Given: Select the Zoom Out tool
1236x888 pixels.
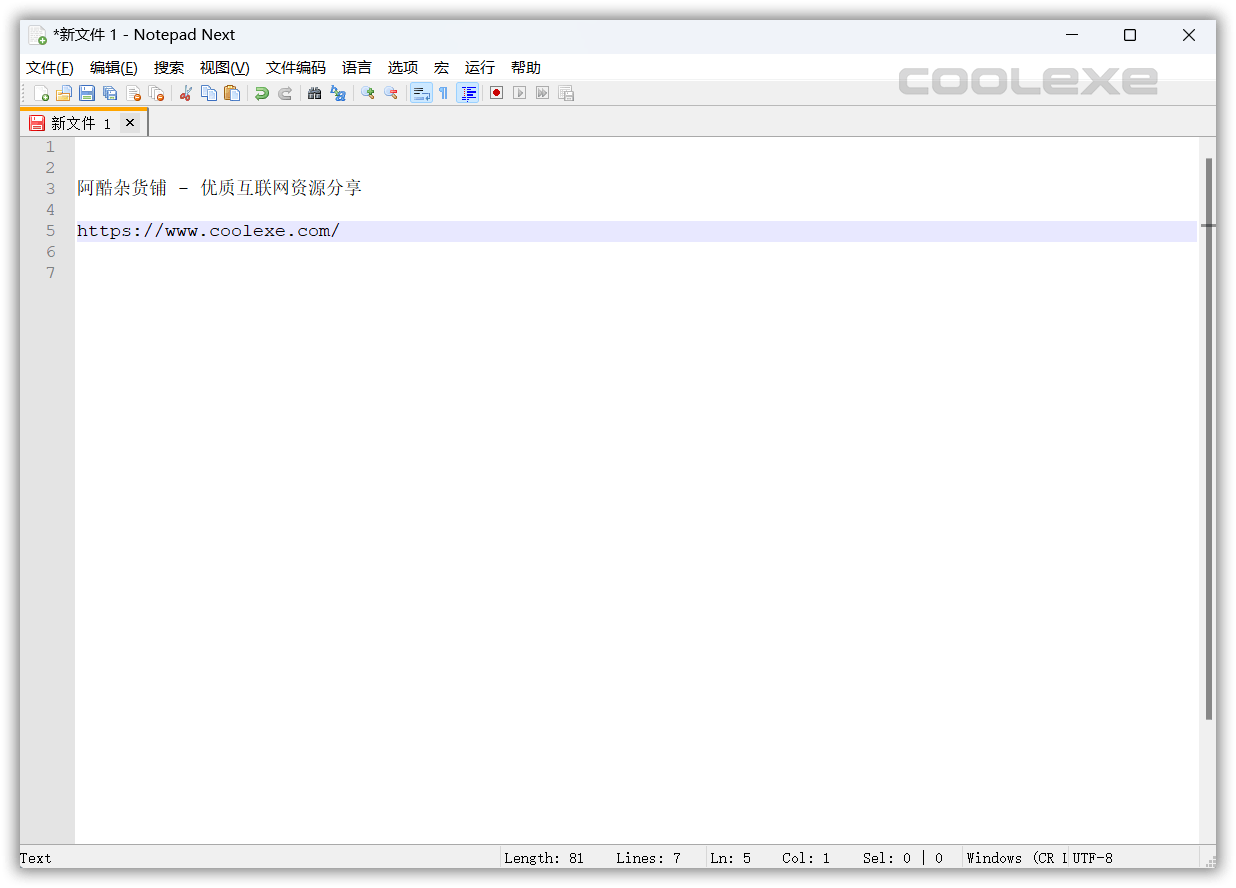Looking at the screenshot, I should [391, 93].
